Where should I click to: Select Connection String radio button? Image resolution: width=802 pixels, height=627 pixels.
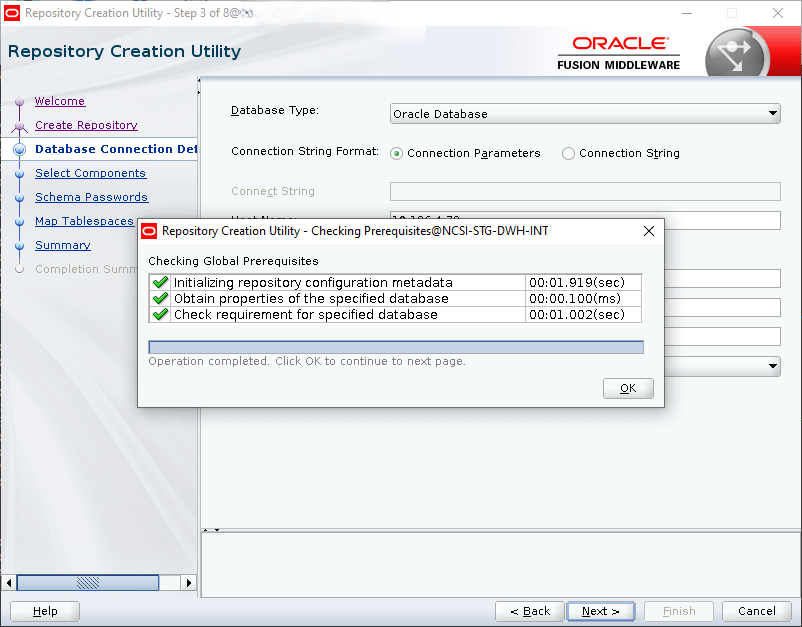[x=569, y=154]
